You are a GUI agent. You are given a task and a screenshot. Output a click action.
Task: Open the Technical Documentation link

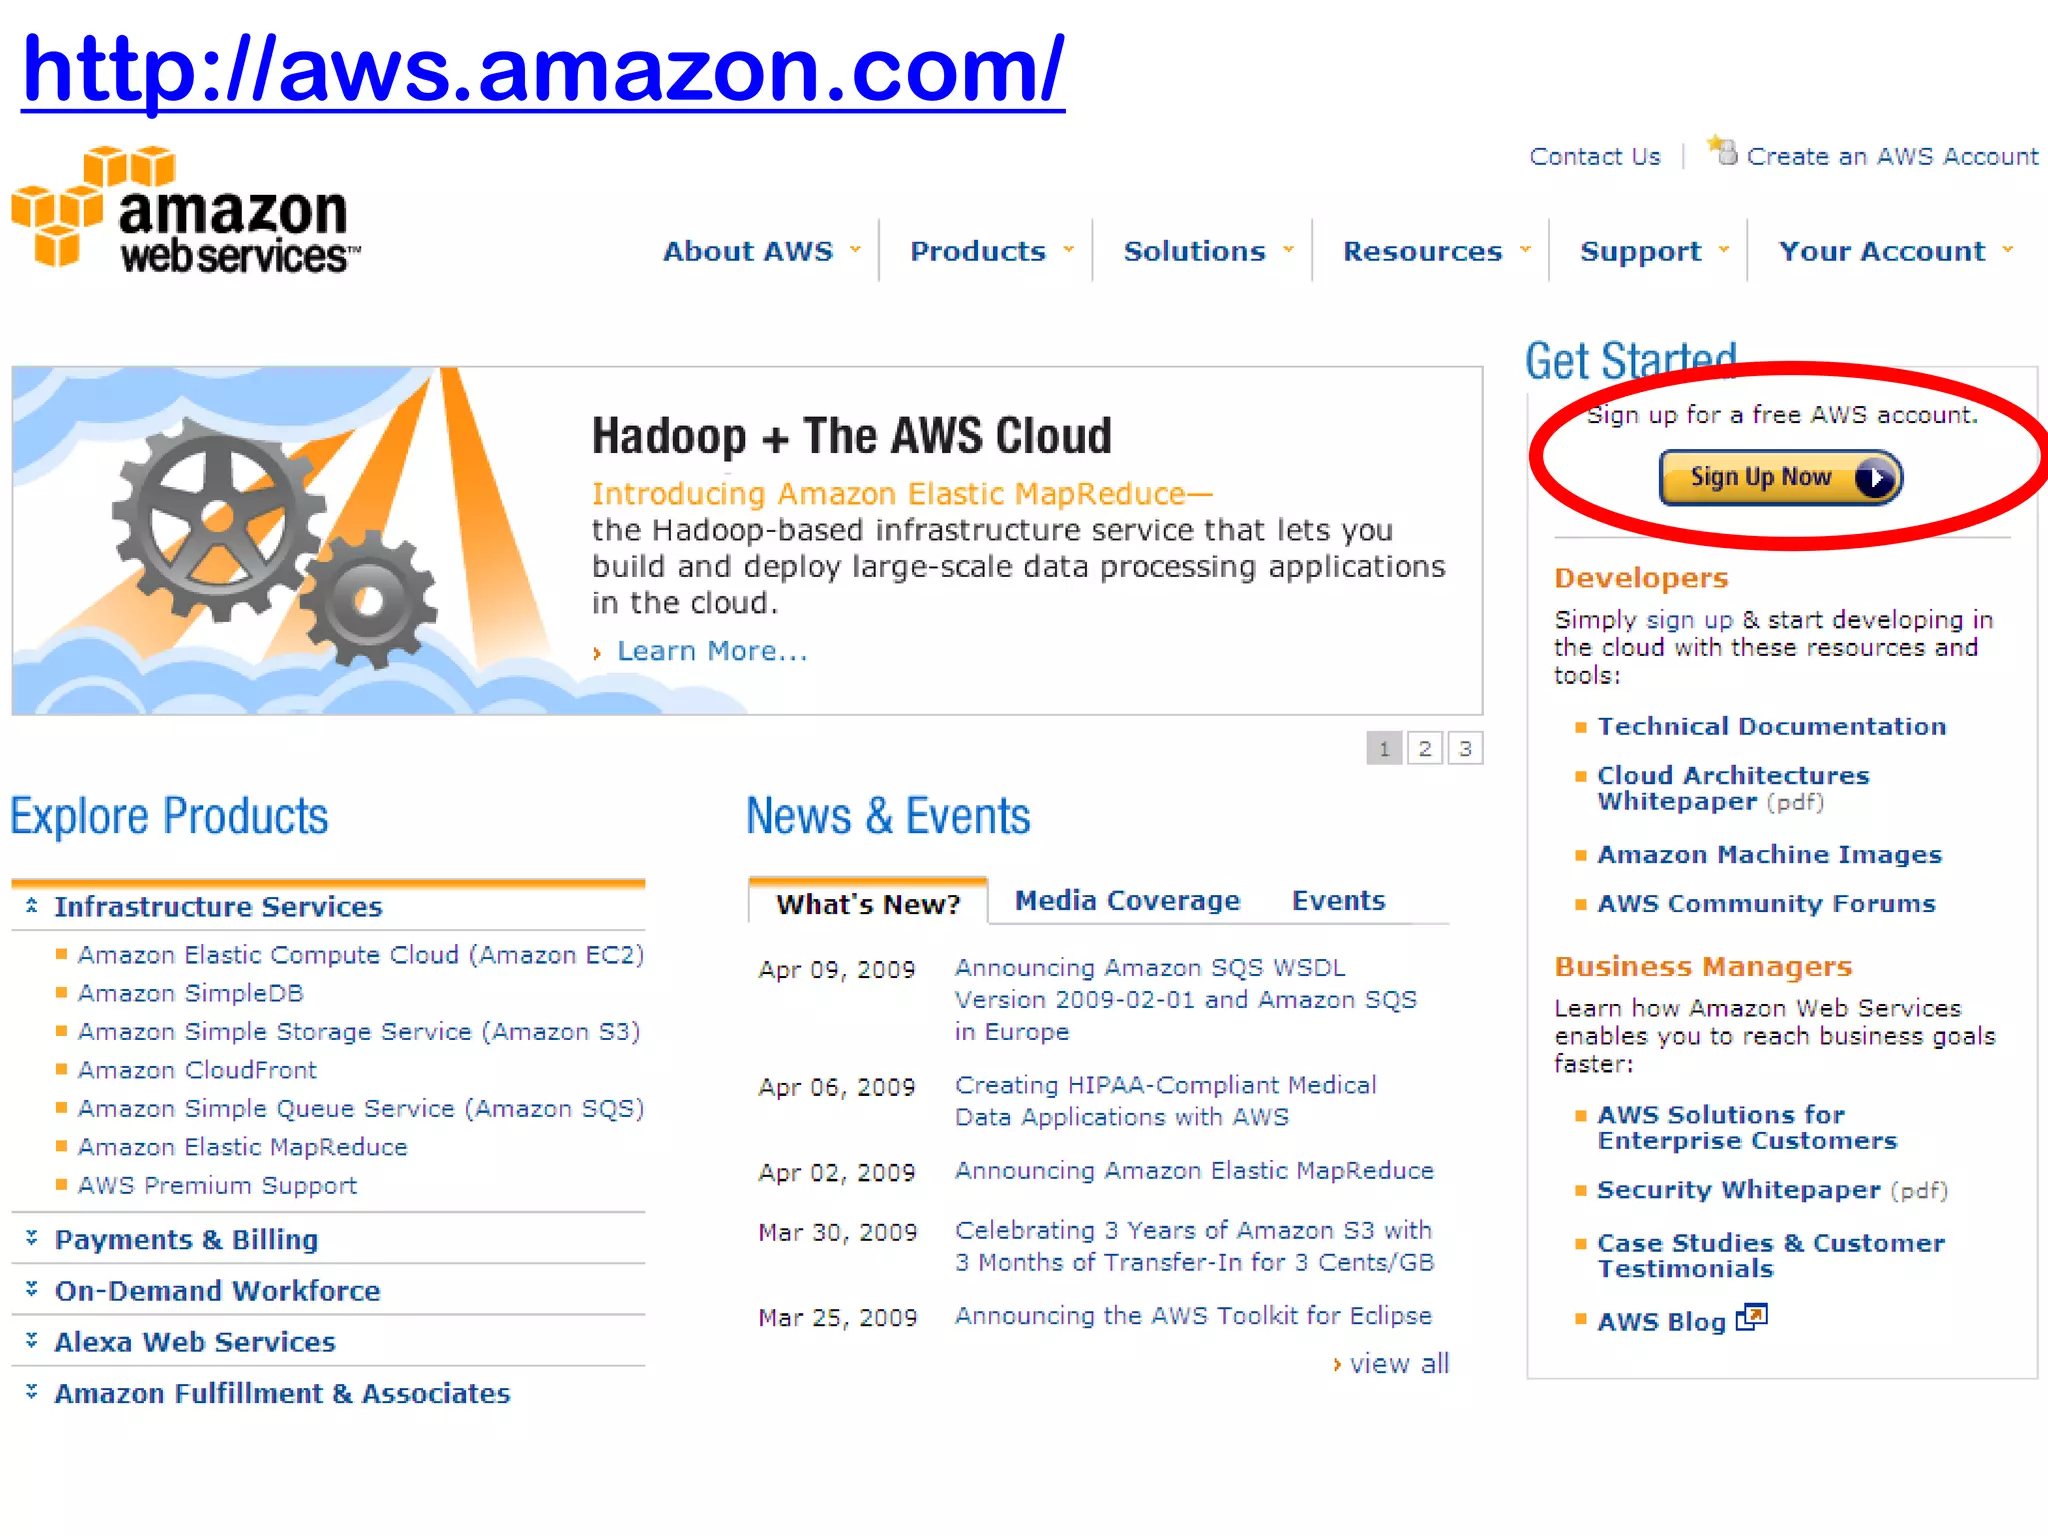point(1771,726)
